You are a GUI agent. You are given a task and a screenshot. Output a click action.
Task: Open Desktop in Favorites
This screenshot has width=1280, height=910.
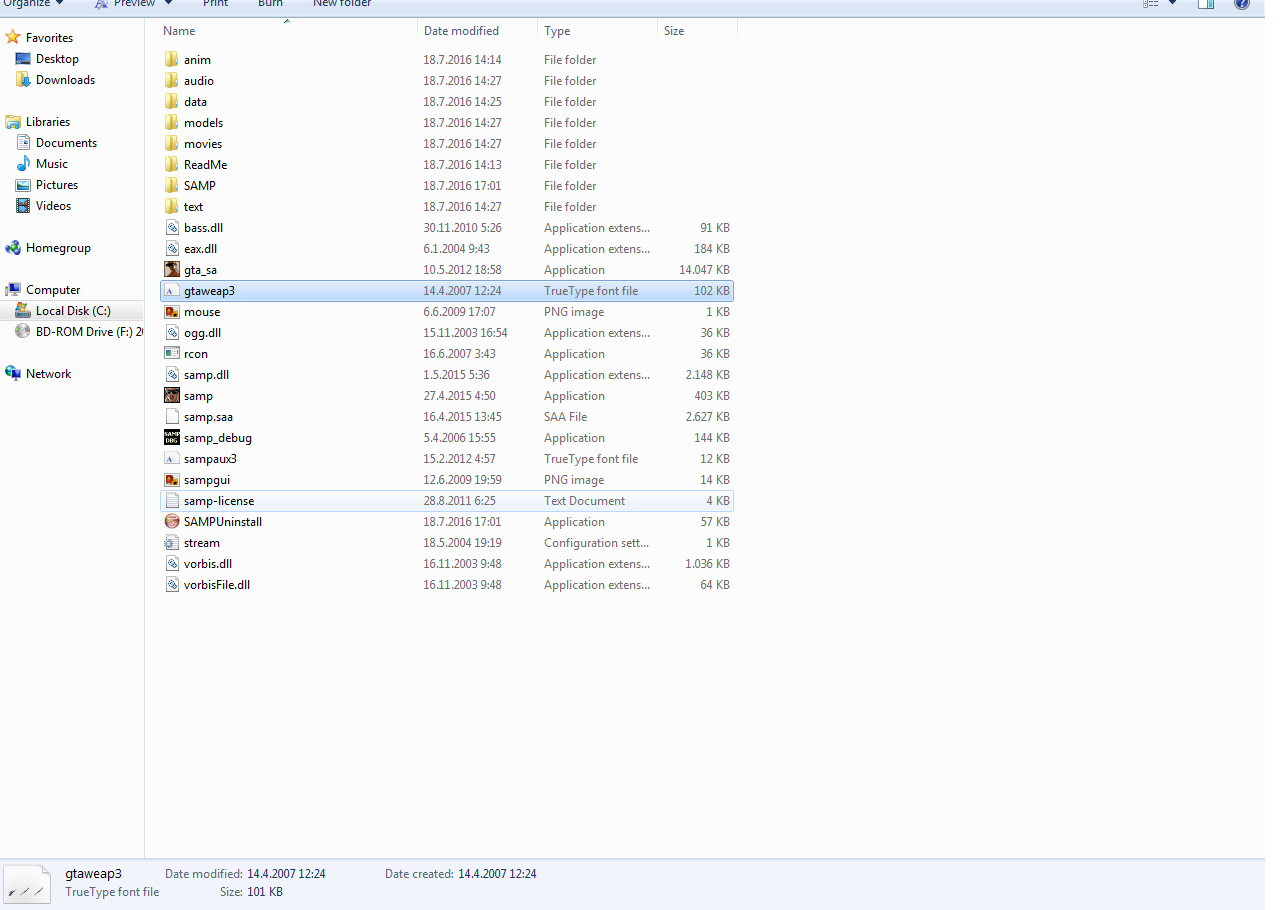[57, 59]
